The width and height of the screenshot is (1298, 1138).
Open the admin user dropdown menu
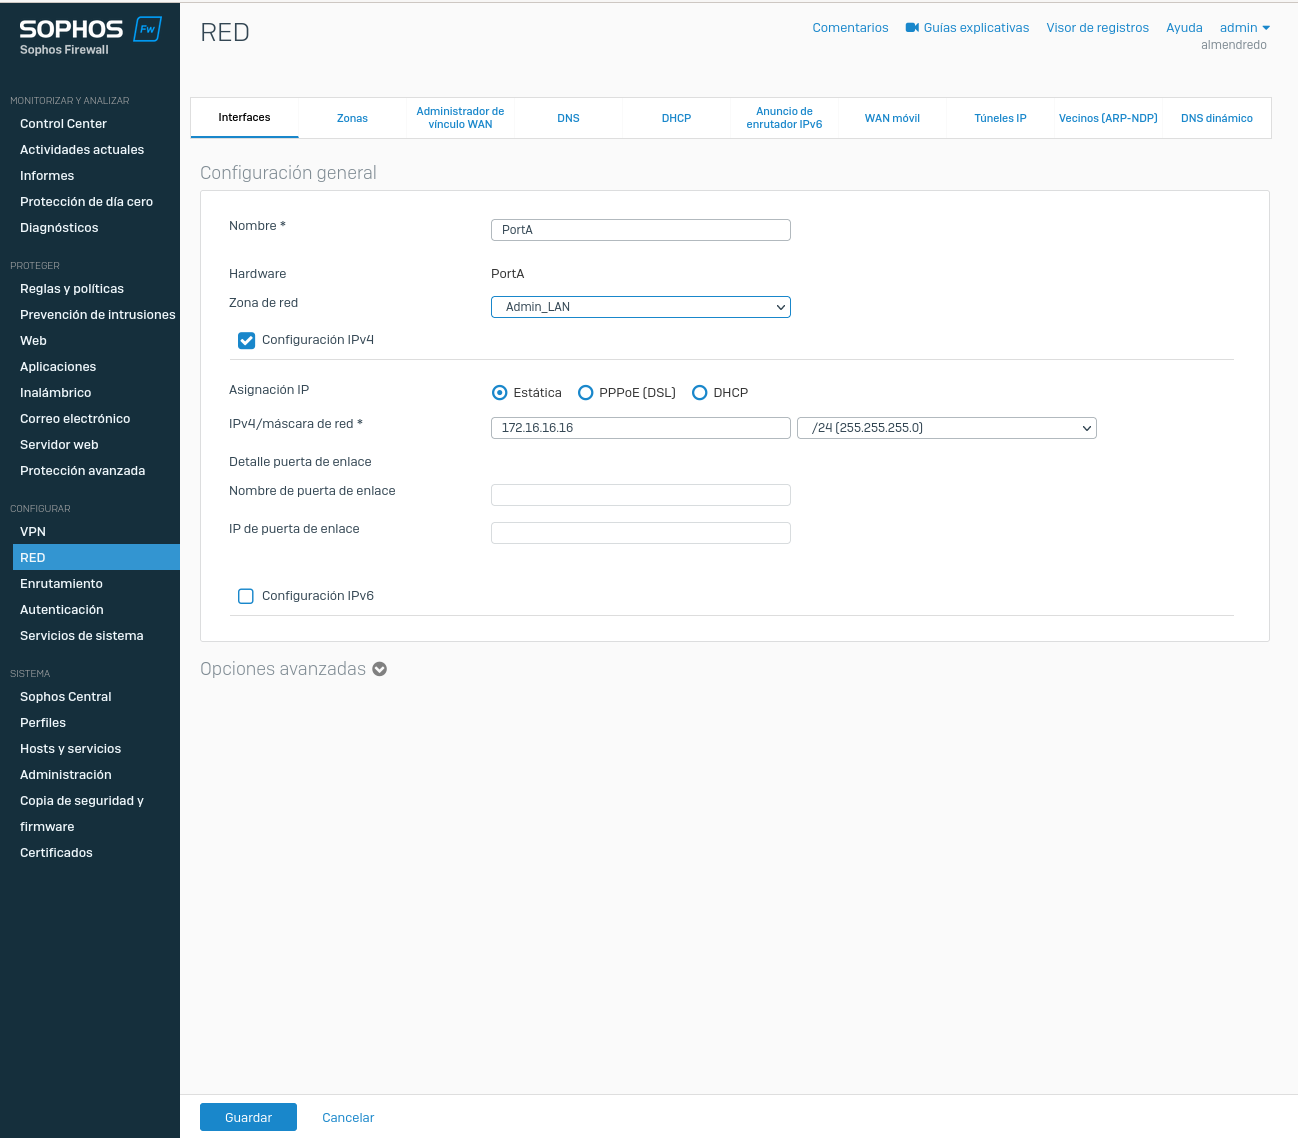[1244, 28]
